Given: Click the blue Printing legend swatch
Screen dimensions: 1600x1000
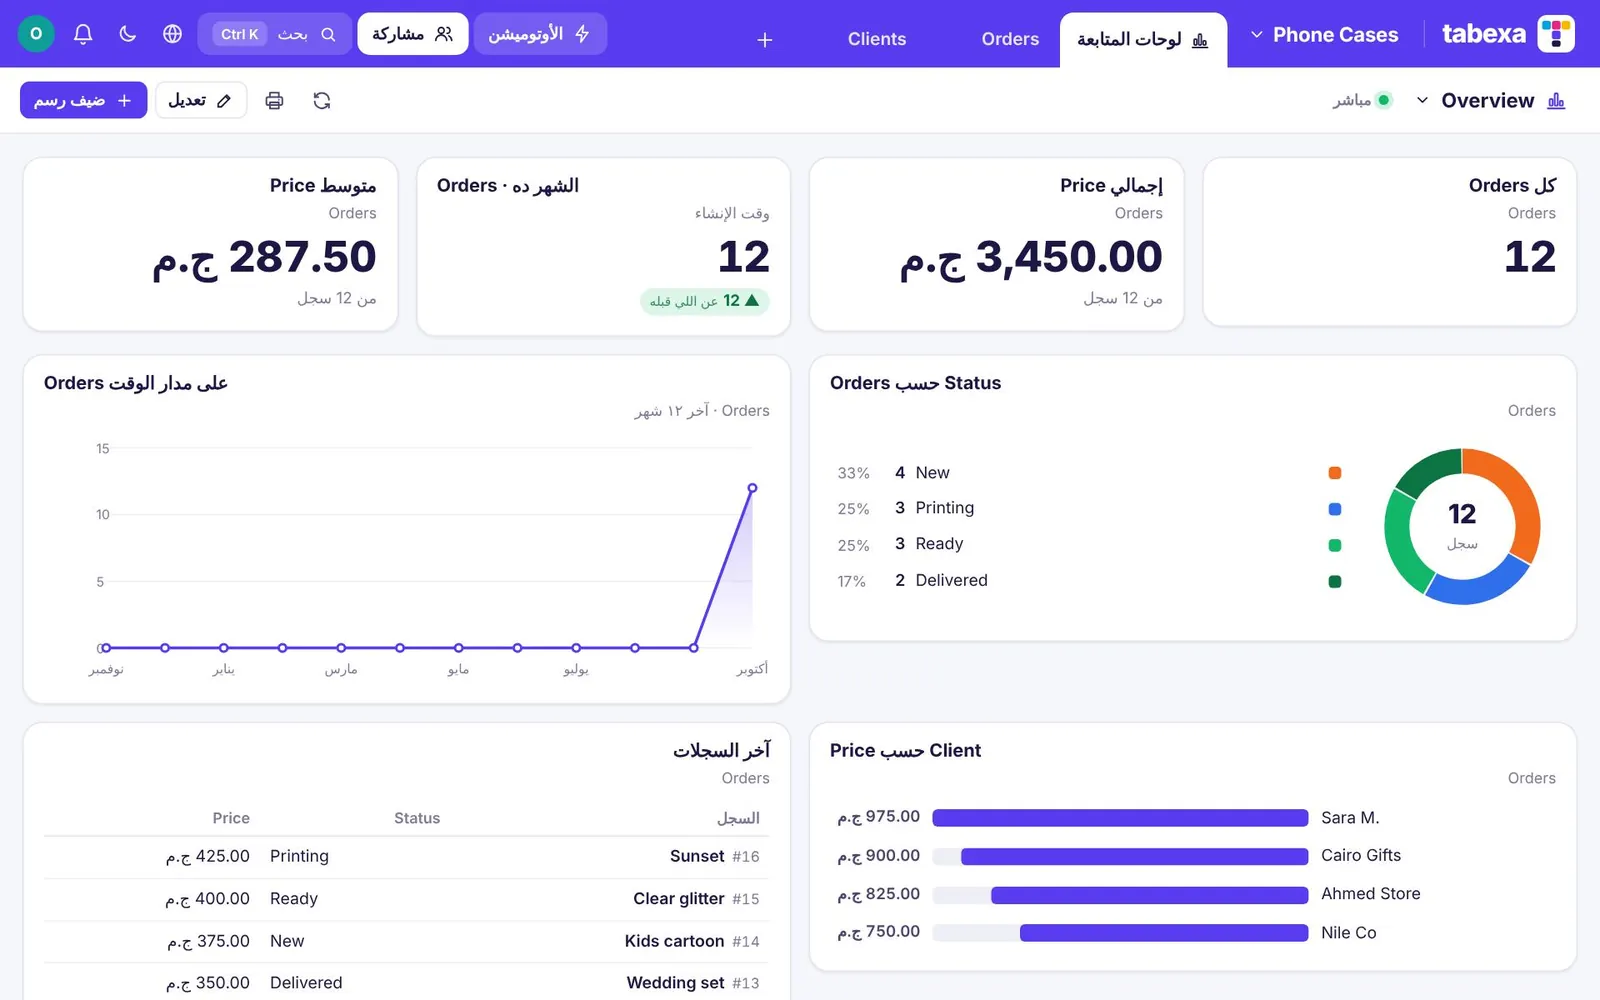Looking at the screenshot, I should click(x=1334, y=509).
